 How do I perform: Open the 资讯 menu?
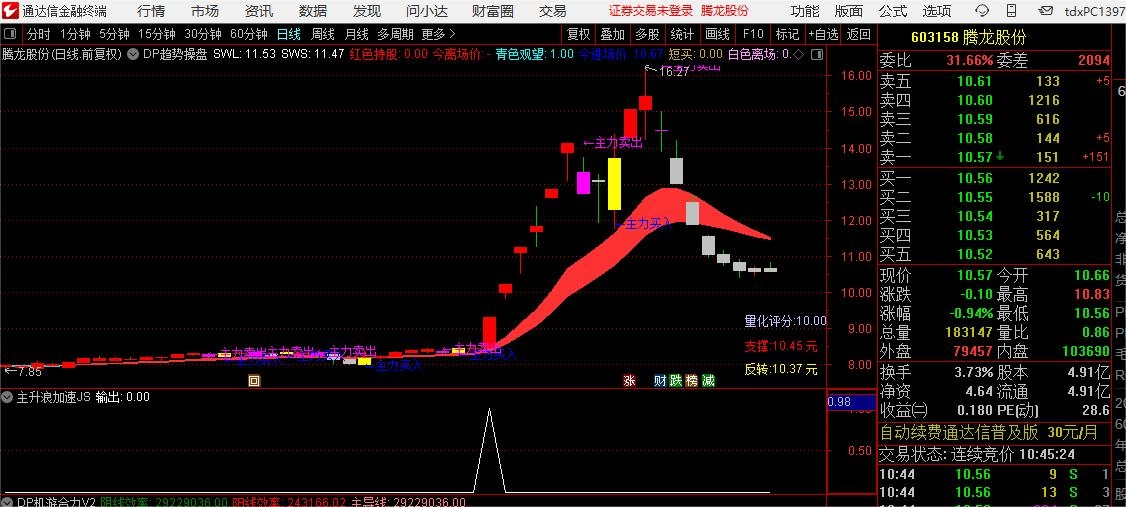pyautogui.click(x=259, y=11)
